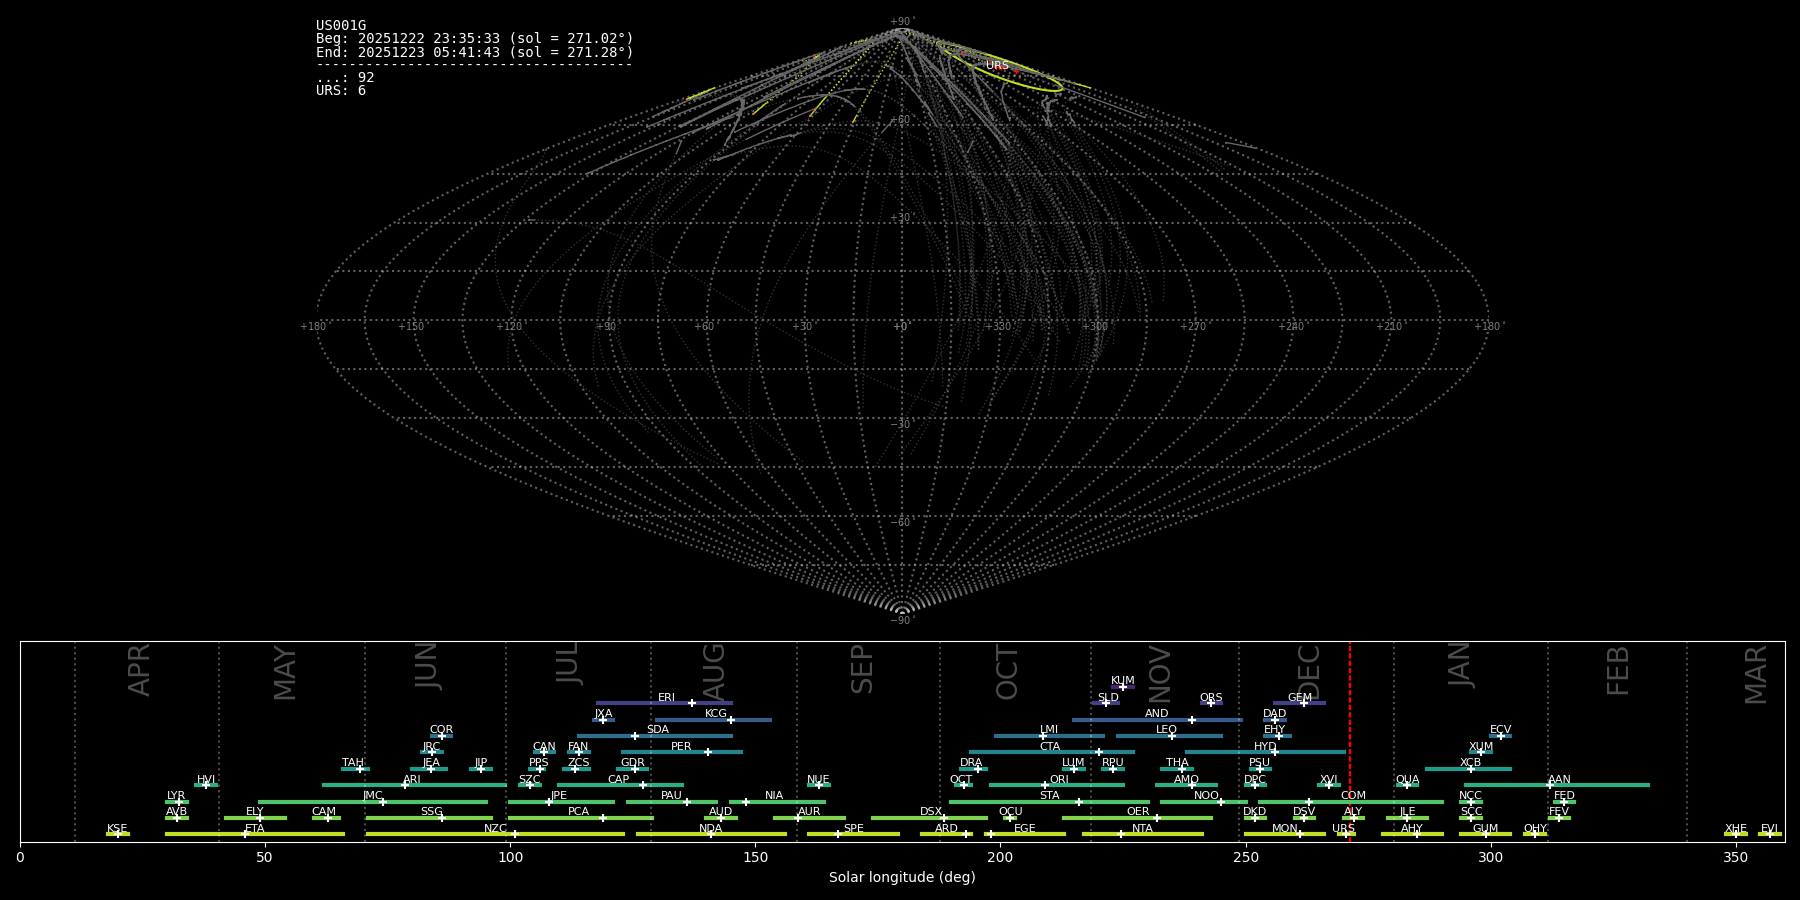Click the 'URS: 6' count in header
Image resolution: width=1800 pixels, height=900 pixels.
[x=341, y=91]
